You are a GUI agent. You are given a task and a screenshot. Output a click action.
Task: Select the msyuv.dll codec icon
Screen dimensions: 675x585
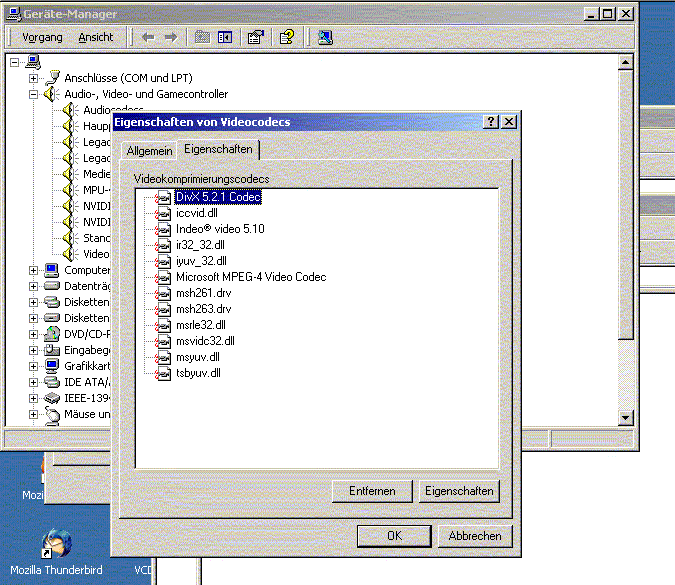coord(163,357)
